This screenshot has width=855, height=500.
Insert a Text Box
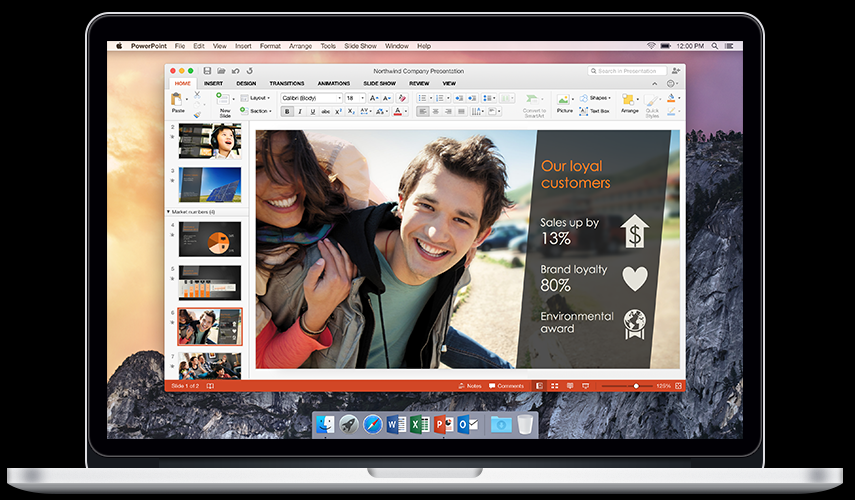tap(599, 109)
